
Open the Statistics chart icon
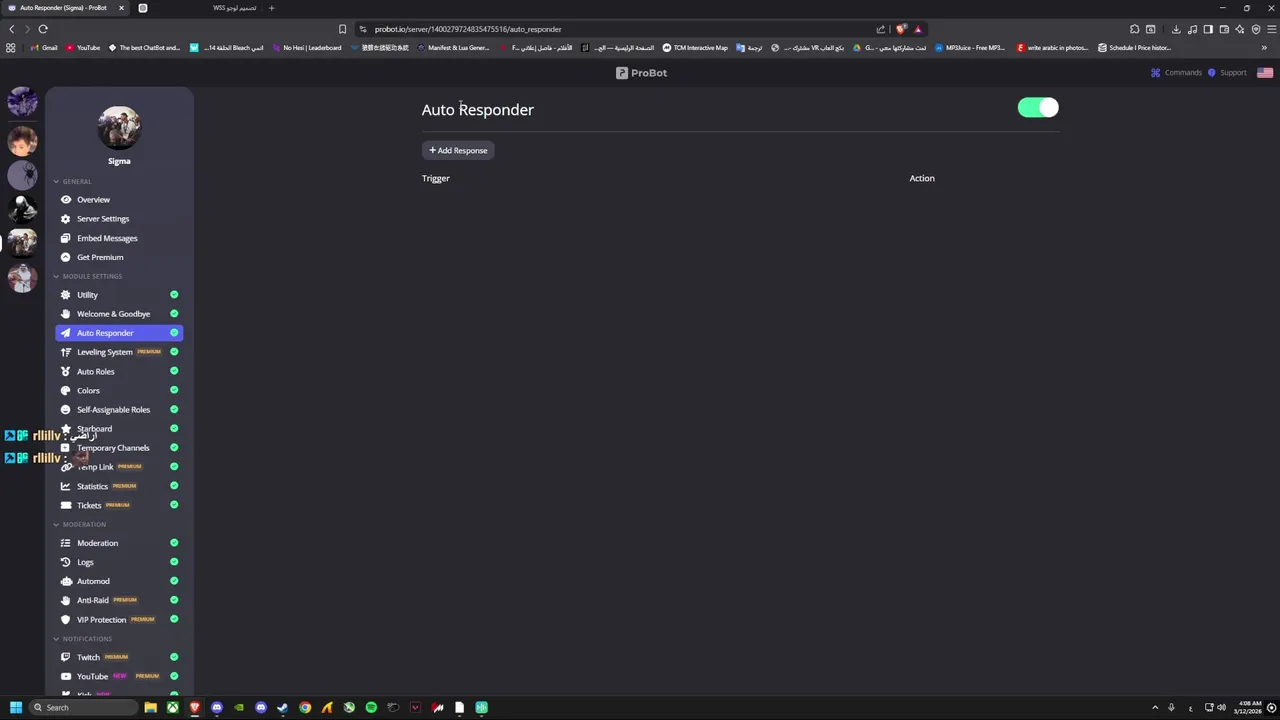[x=66, y=486]
